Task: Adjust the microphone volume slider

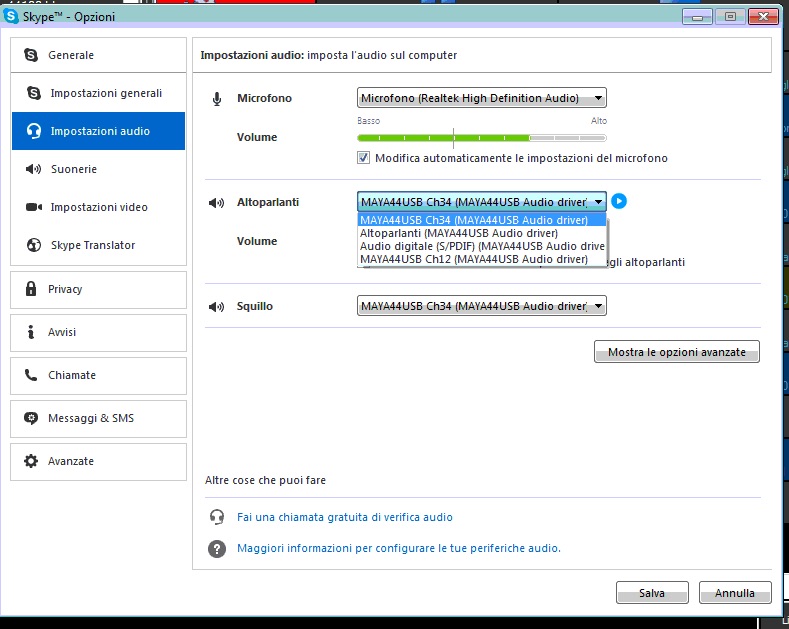Action: 482,138
